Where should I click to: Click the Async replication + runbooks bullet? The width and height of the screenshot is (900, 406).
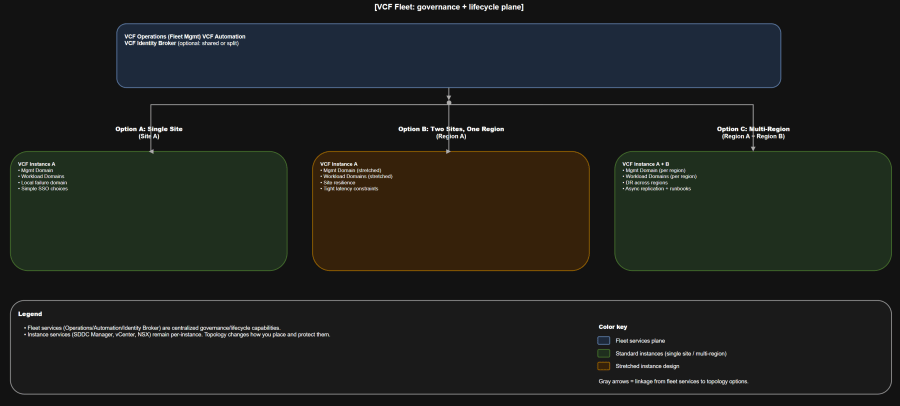[661, 189]
